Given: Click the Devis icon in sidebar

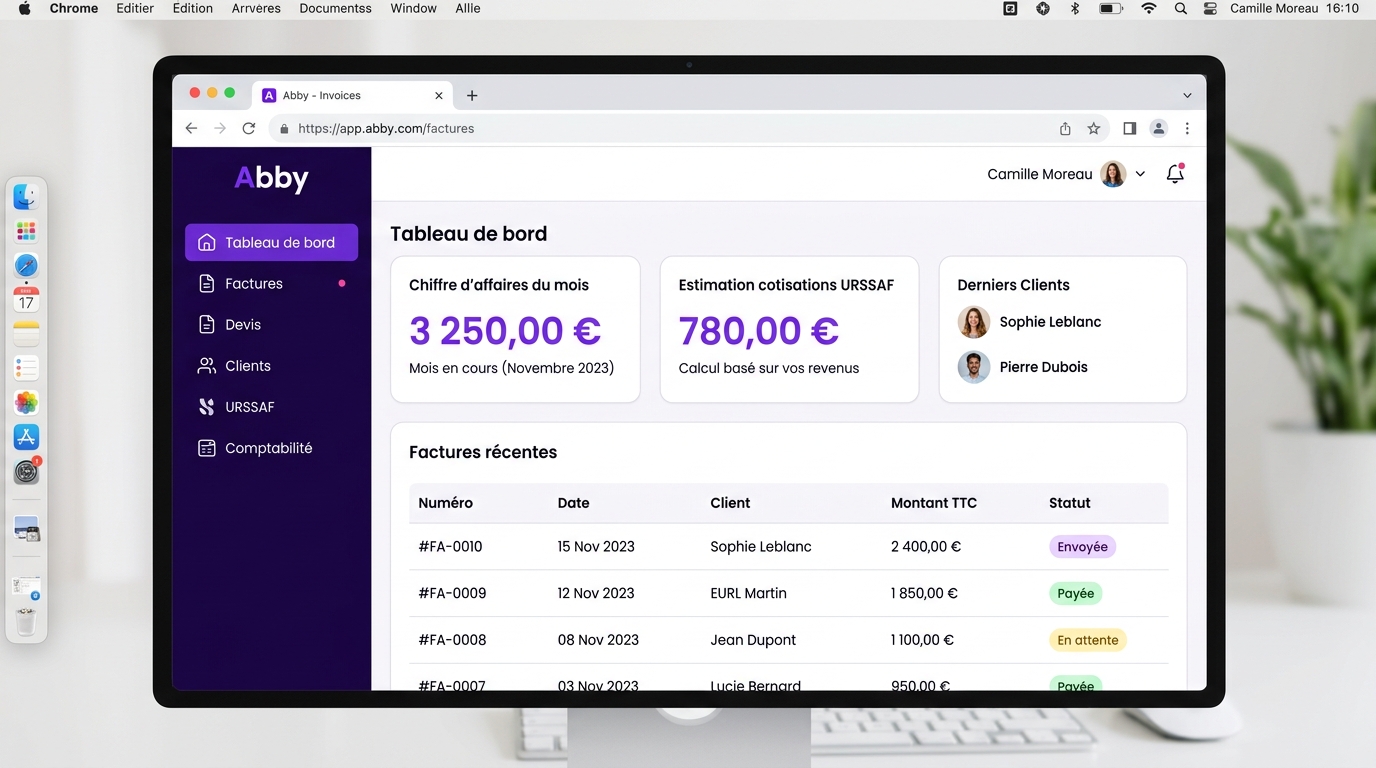Looking at the screenshot, I should point(207,325).
